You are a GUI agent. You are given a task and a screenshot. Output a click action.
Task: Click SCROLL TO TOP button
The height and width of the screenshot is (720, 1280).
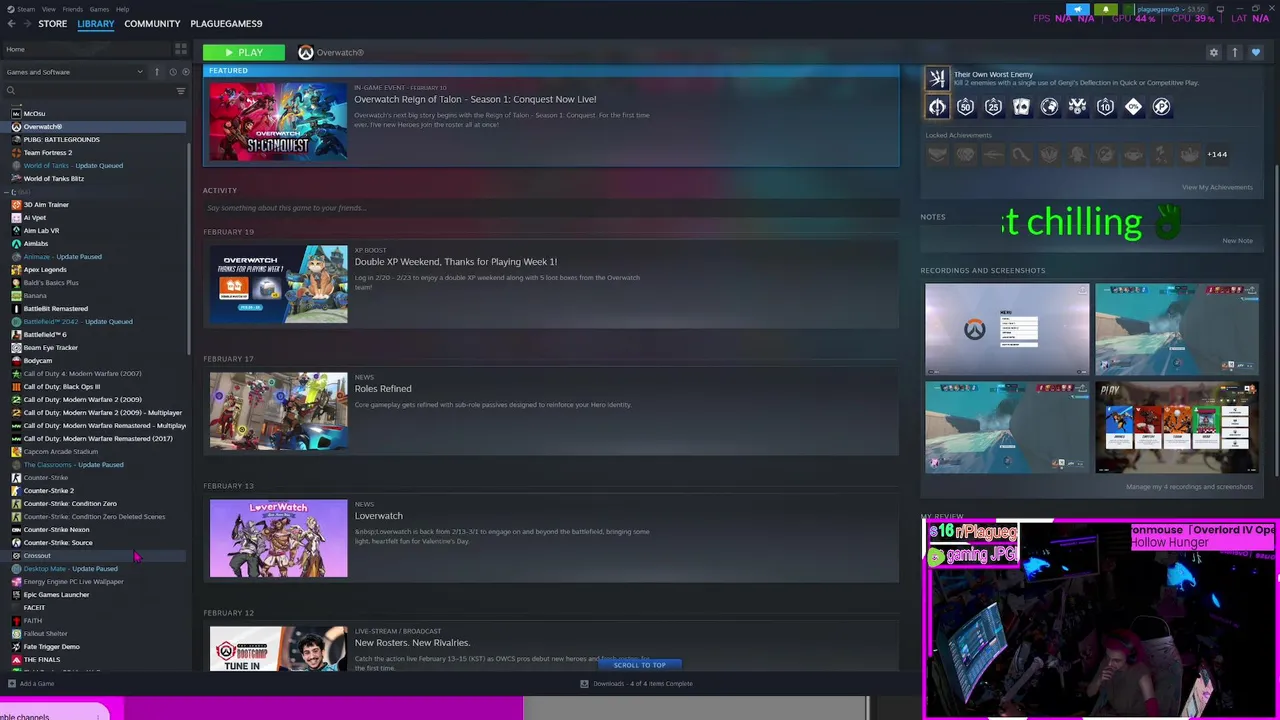tap(639, 665)
